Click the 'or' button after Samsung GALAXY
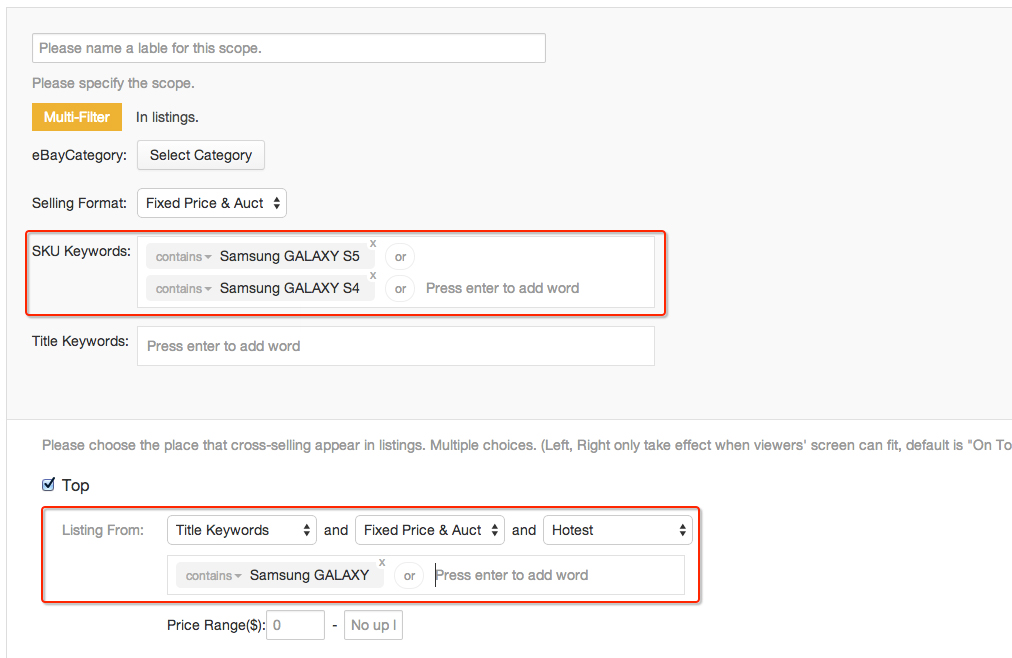The width and height of the screenshot is (1012, 658). point(409,575)
